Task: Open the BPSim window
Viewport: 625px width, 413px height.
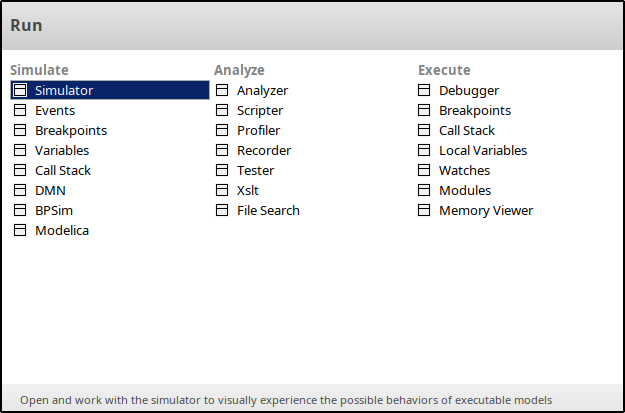Action: [x=54, y=210]
